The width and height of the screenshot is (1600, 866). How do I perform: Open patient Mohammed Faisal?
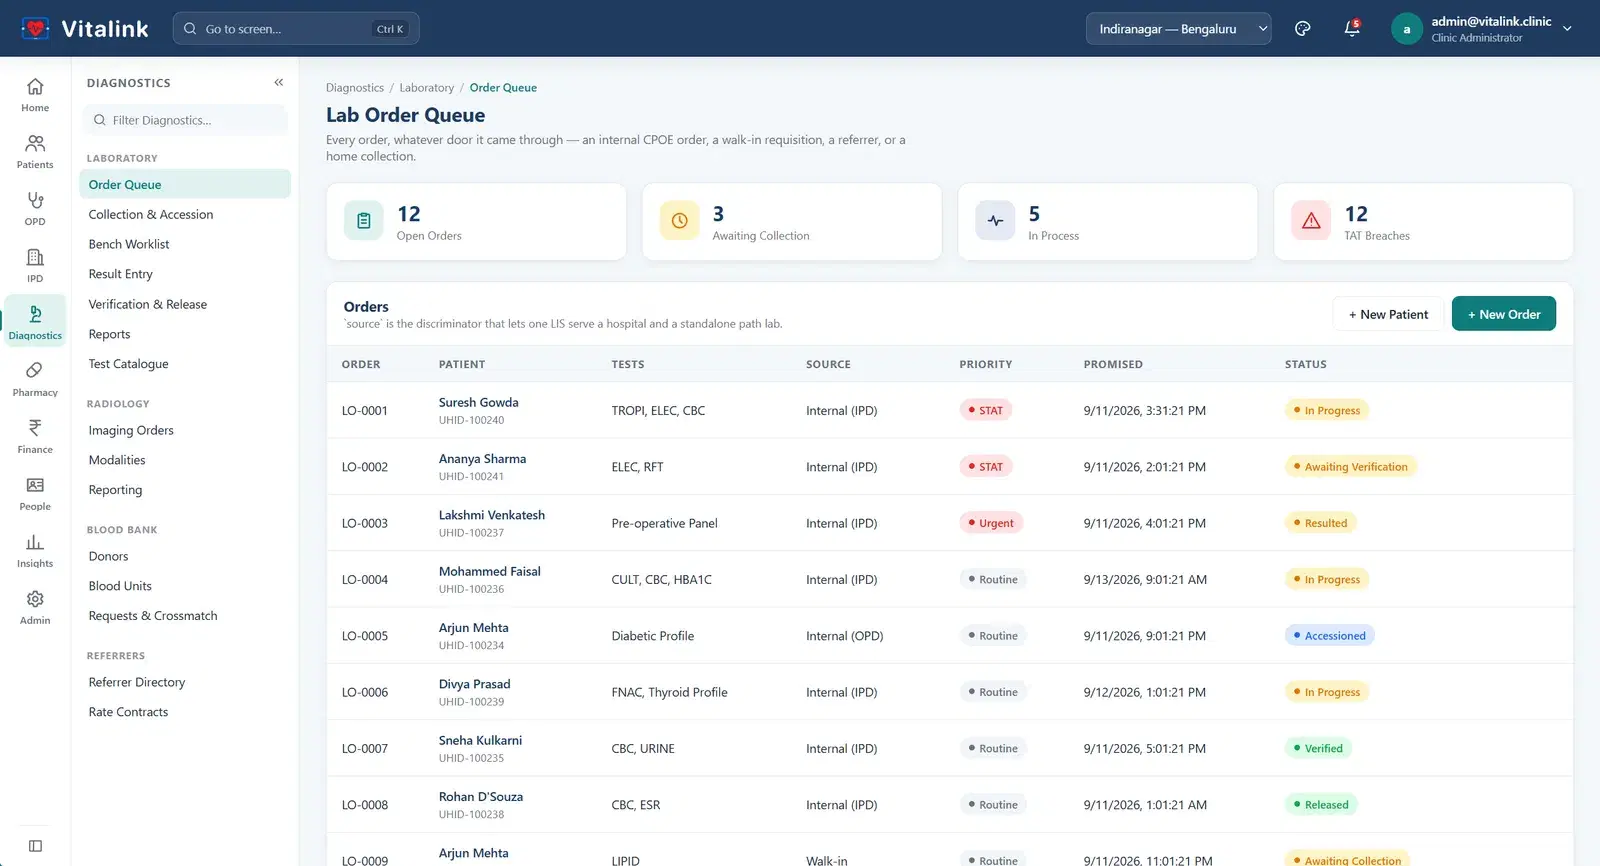tap(490, 571)
